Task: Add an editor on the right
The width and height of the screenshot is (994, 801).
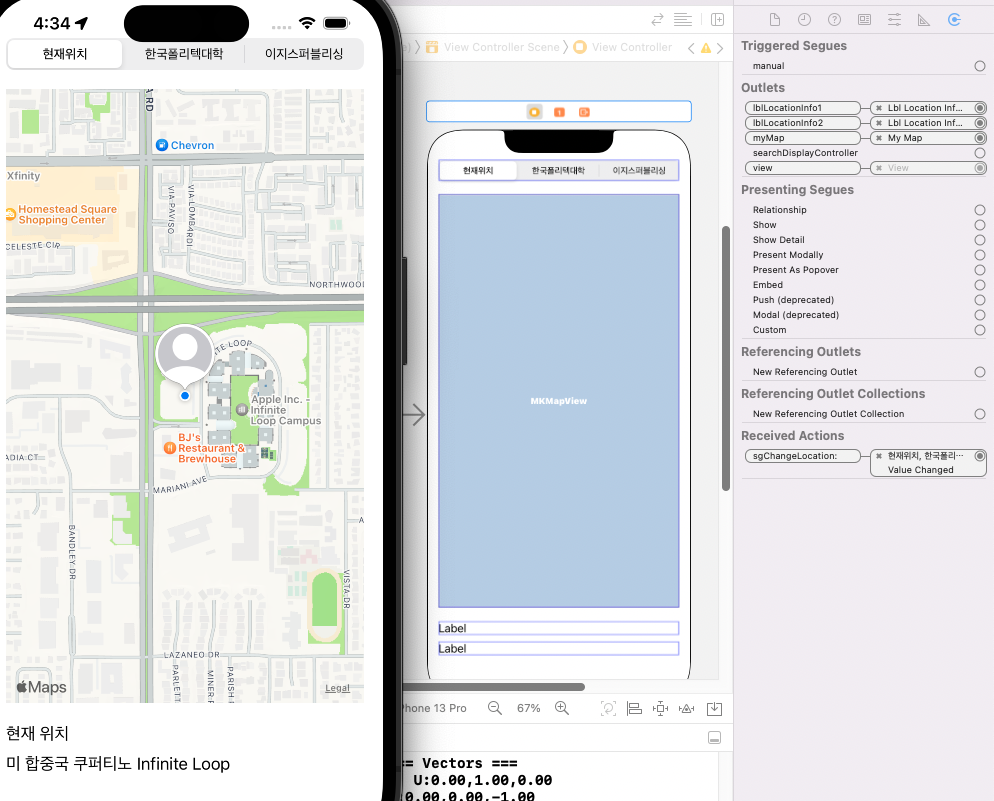Action: 718,20
